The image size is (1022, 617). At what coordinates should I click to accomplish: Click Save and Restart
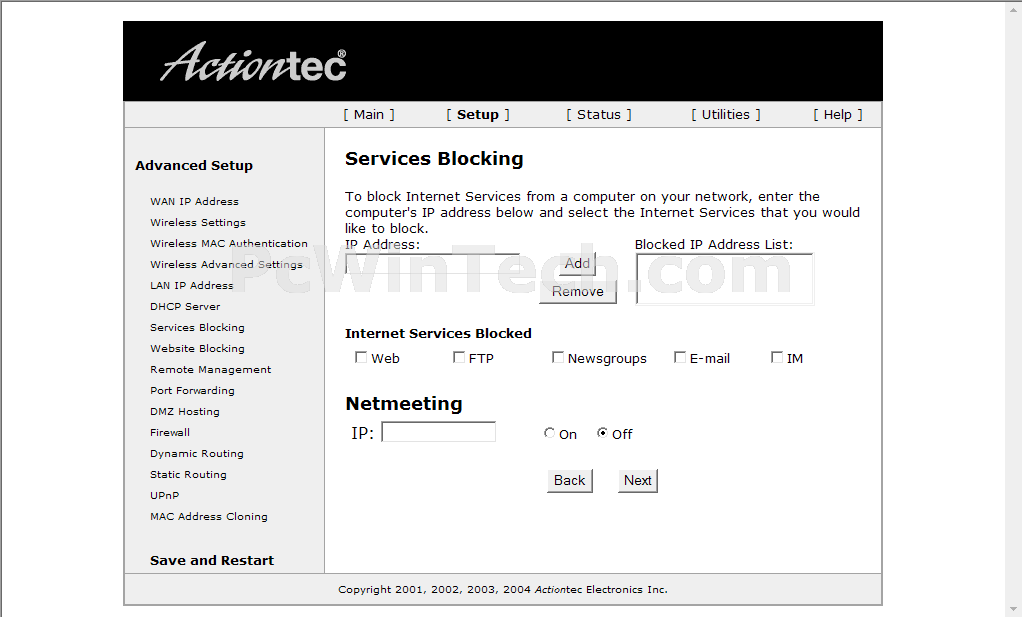coord(212,560)
